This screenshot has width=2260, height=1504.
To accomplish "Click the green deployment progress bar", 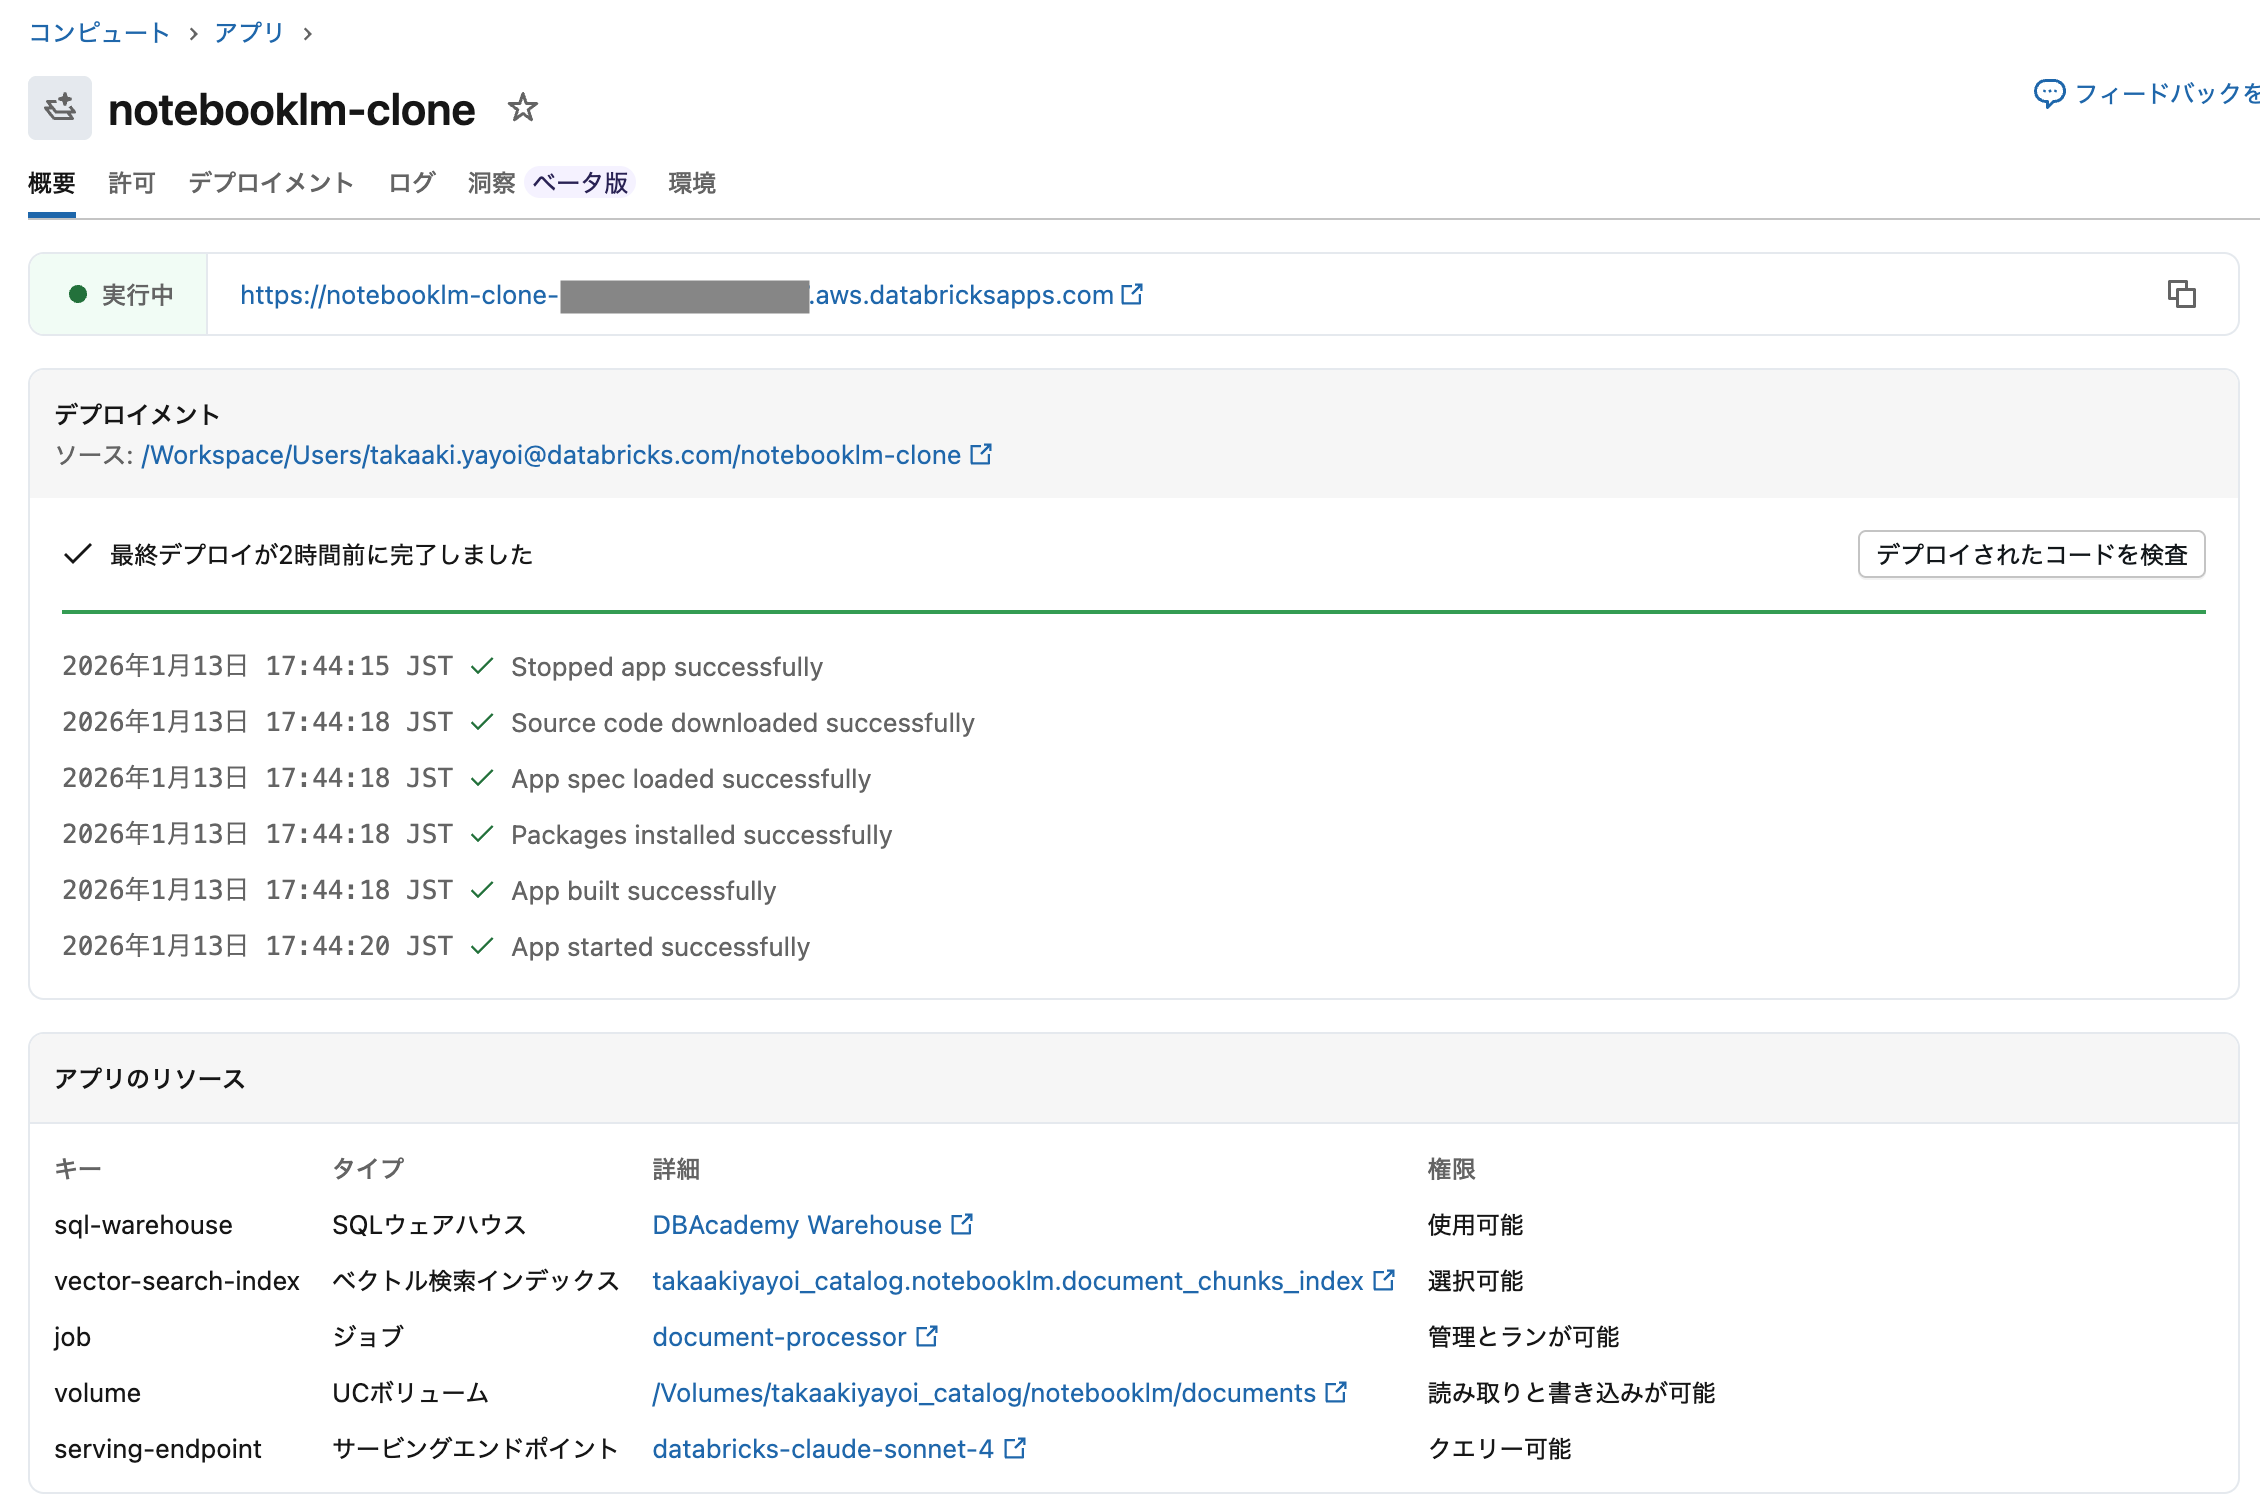I will [x=1130, y=610].
